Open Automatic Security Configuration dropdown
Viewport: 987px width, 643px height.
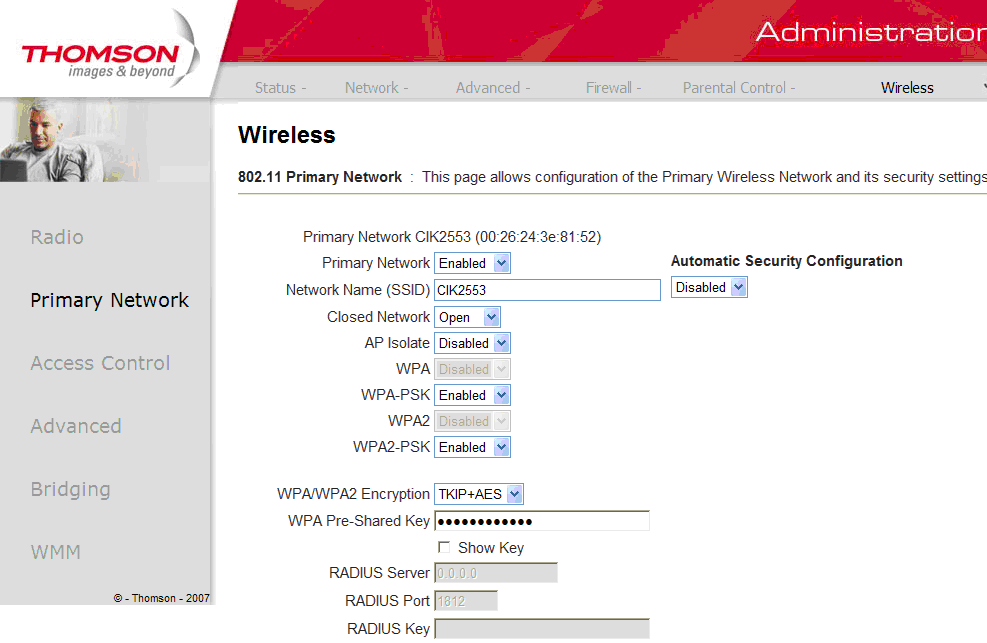click(x=709, y=288)
